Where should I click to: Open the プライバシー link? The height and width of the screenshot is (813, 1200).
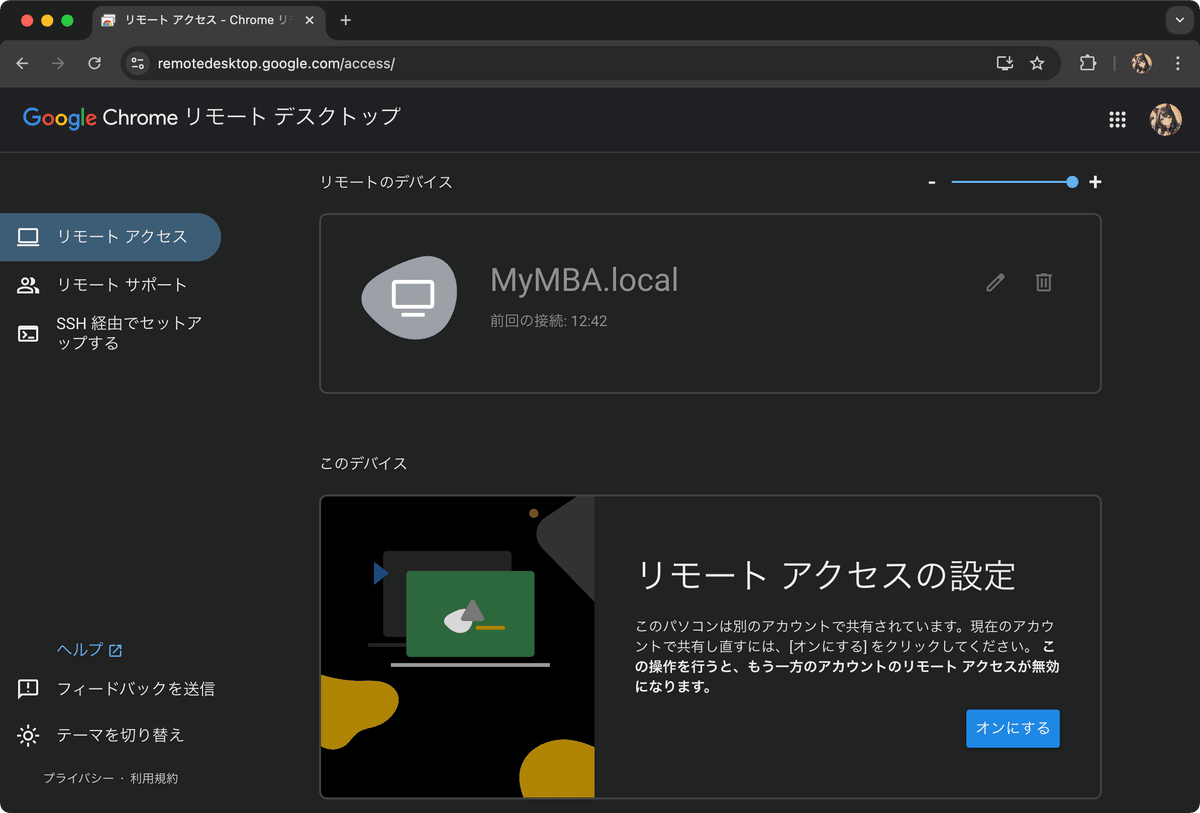[78, 778]
